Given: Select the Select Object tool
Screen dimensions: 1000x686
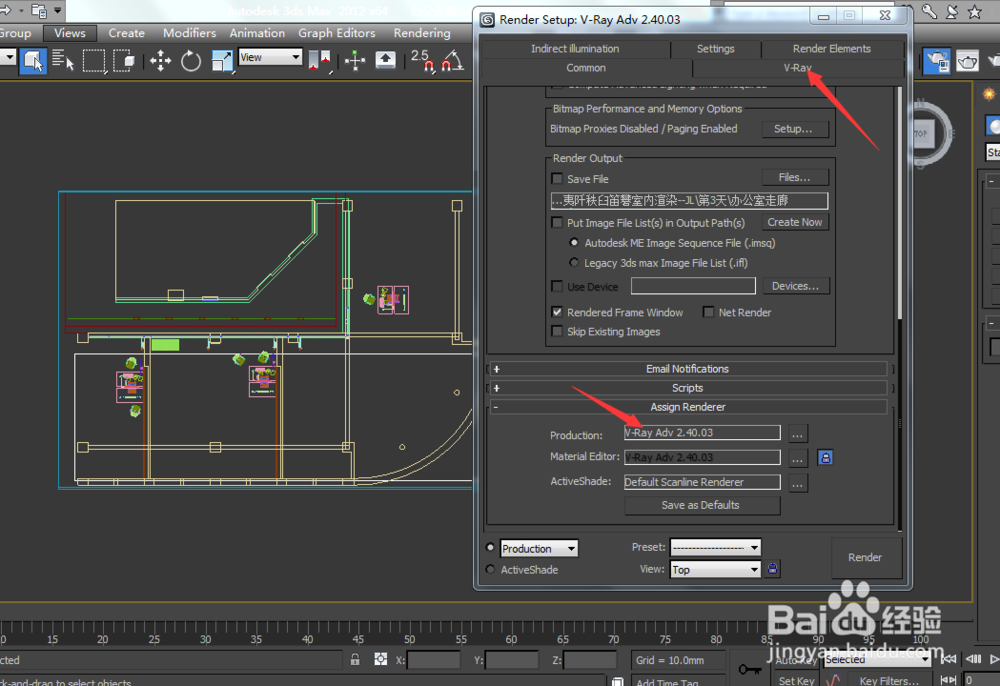Looking at the screenshot, I should pyautogui.click(x=33, y=61).
